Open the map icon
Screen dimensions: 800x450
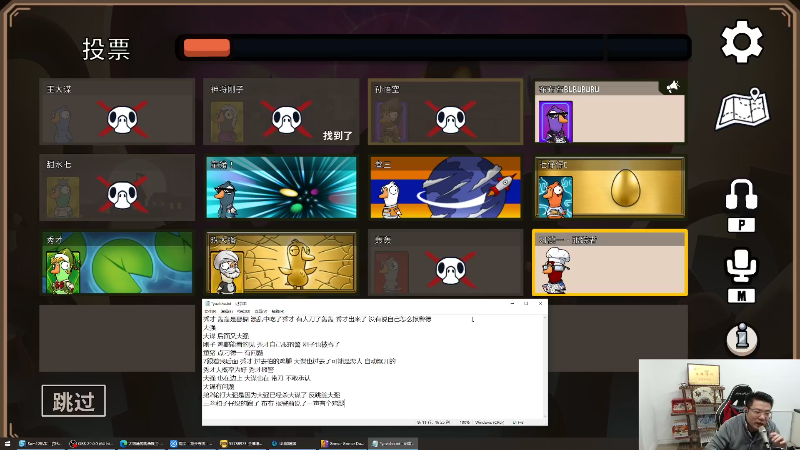tap(743, 109)
